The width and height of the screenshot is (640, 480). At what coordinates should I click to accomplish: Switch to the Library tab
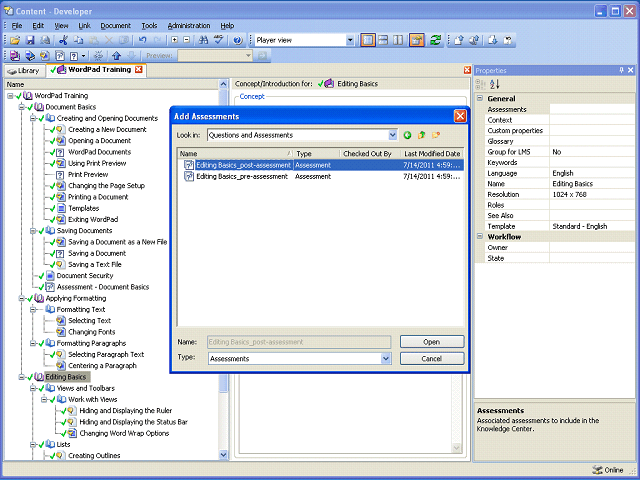tap(24, 71)
